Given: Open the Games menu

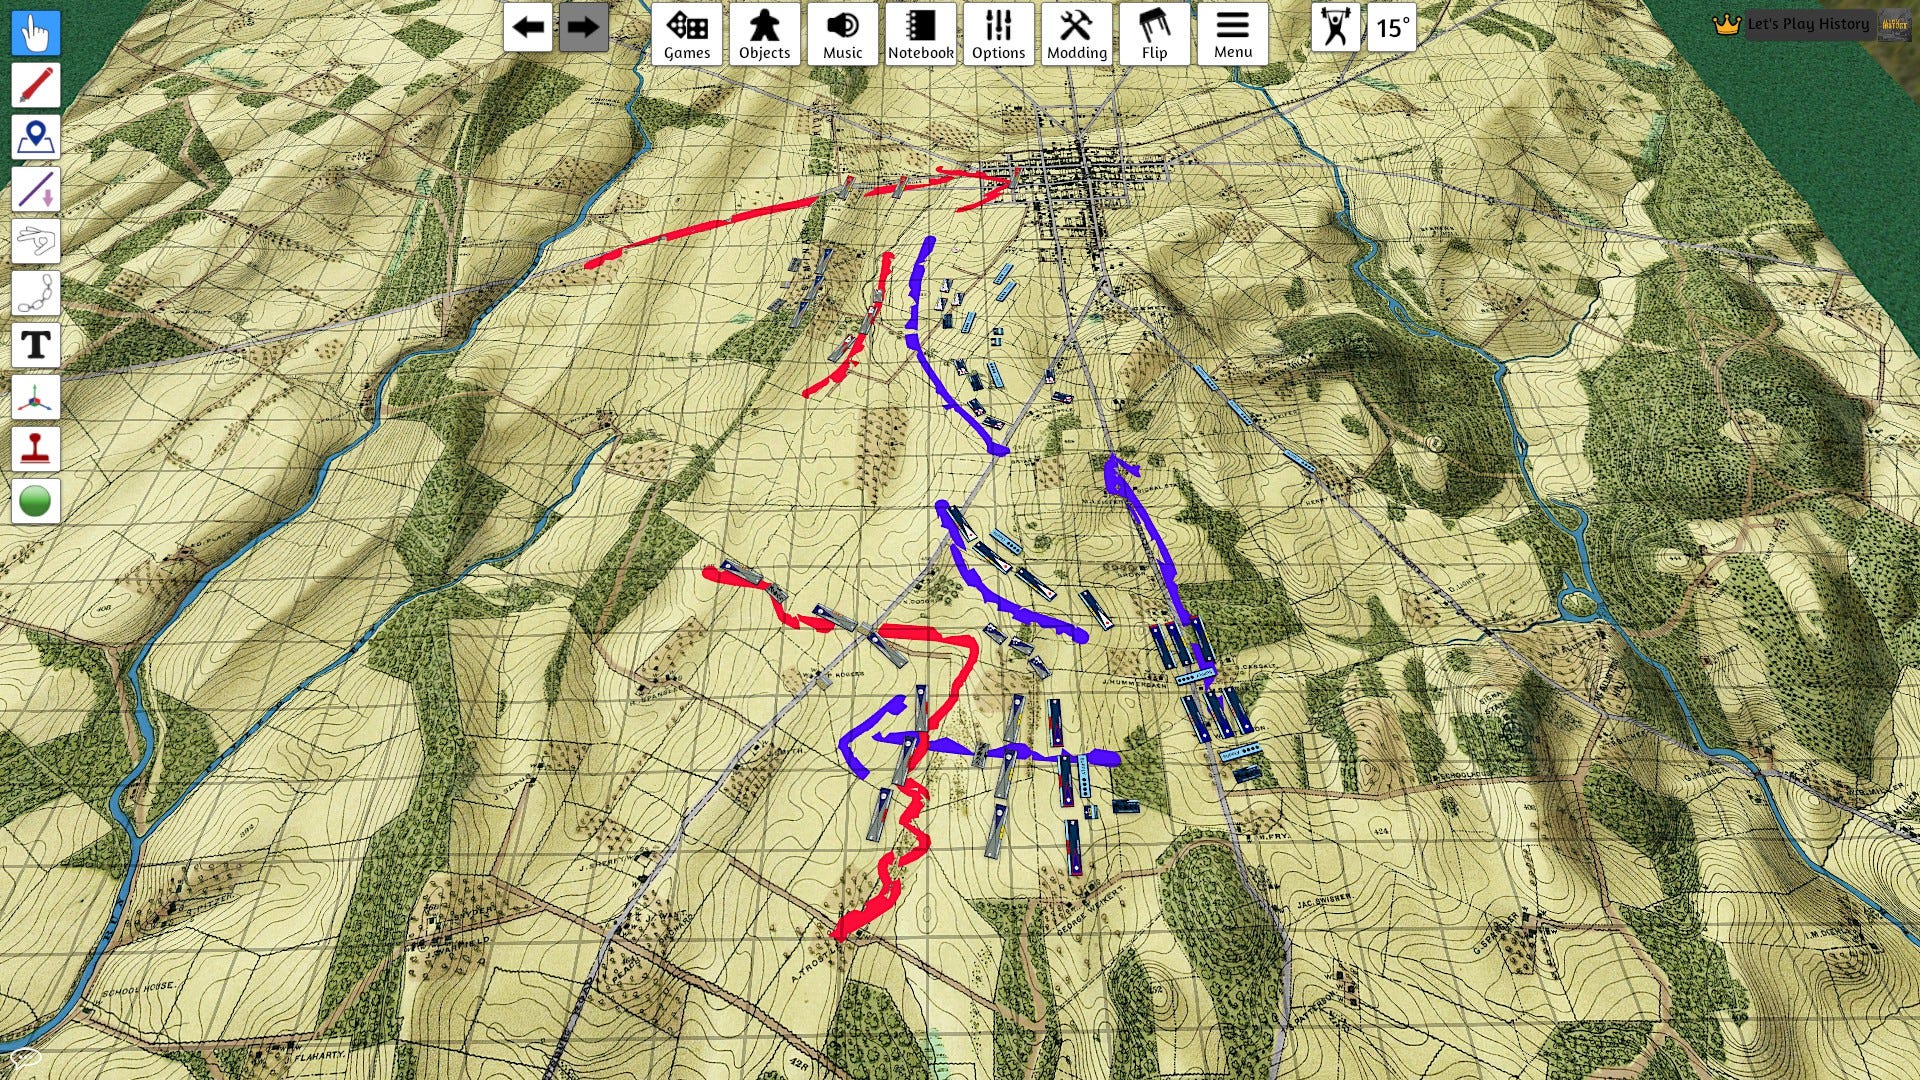Looking at the screenshot, I should tap(687, 34).
